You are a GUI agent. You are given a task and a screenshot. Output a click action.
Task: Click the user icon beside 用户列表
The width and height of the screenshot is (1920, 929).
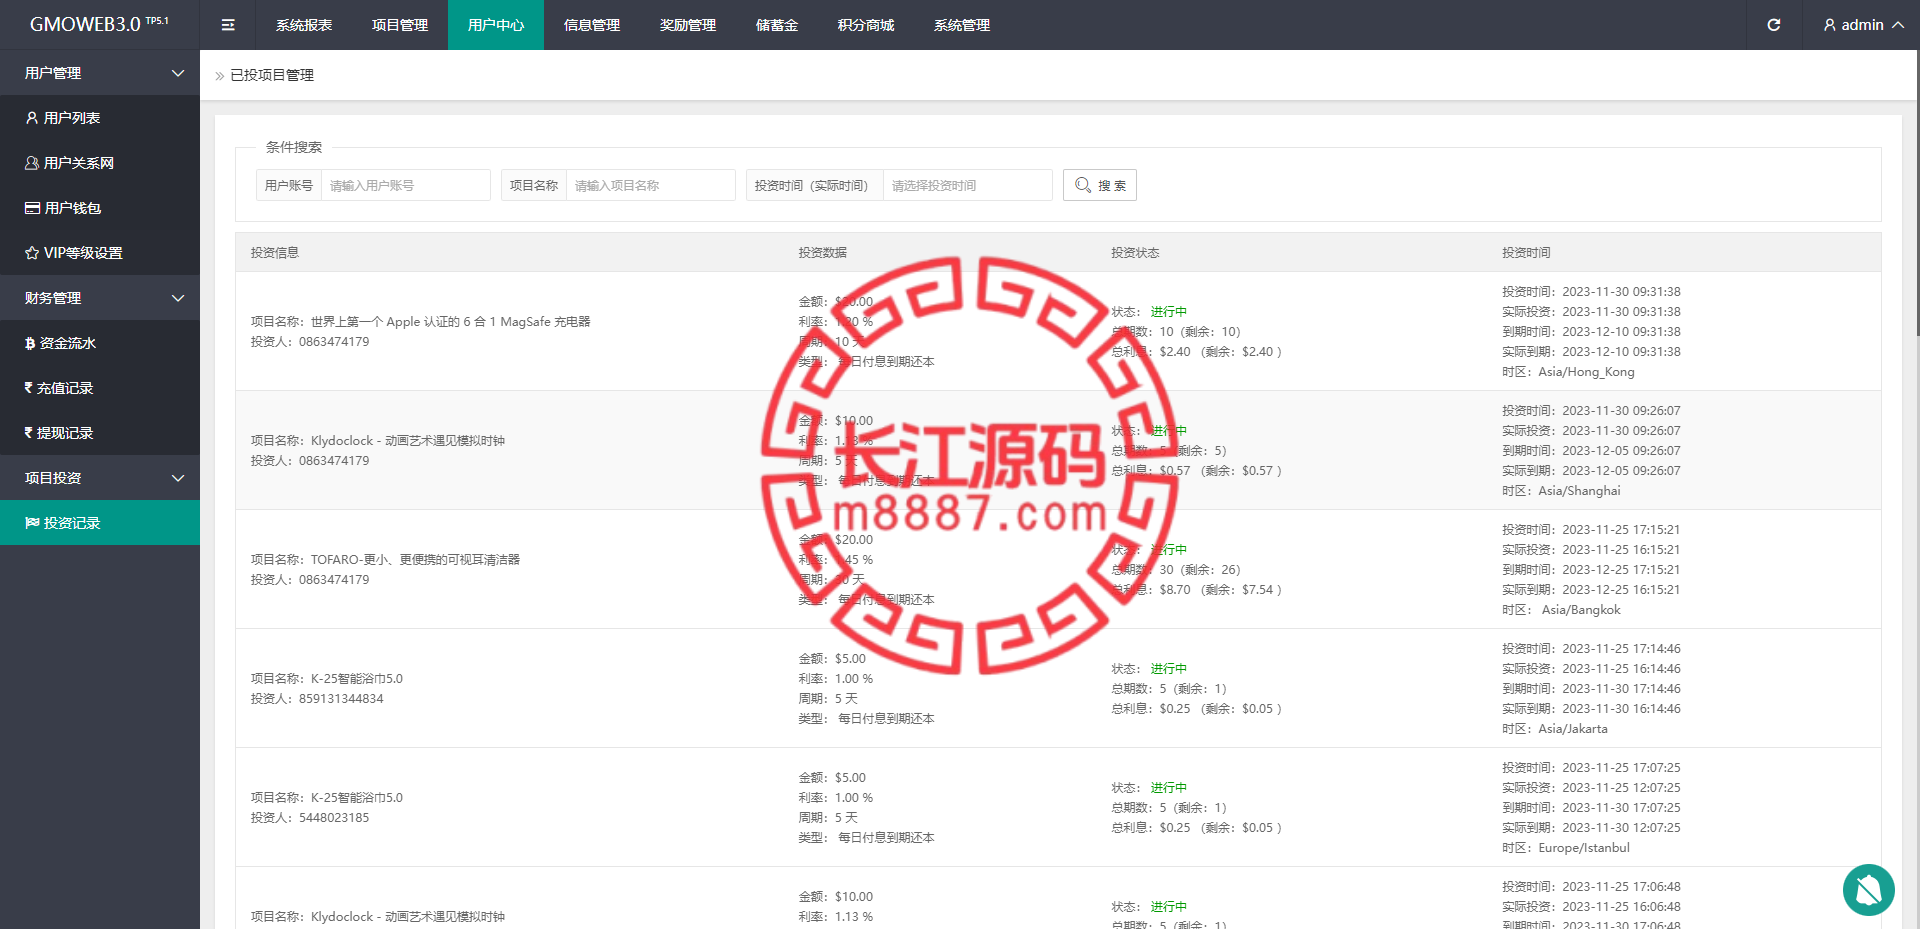coord(32,118)
